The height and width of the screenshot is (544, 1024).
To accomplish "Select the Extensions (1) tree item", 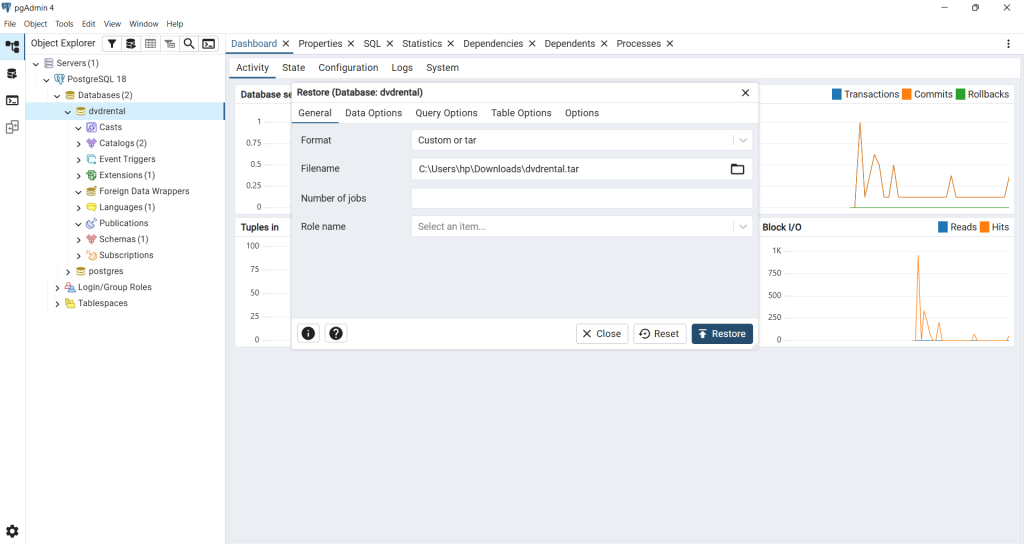I will pyautogui.click(x=127, y=176).
